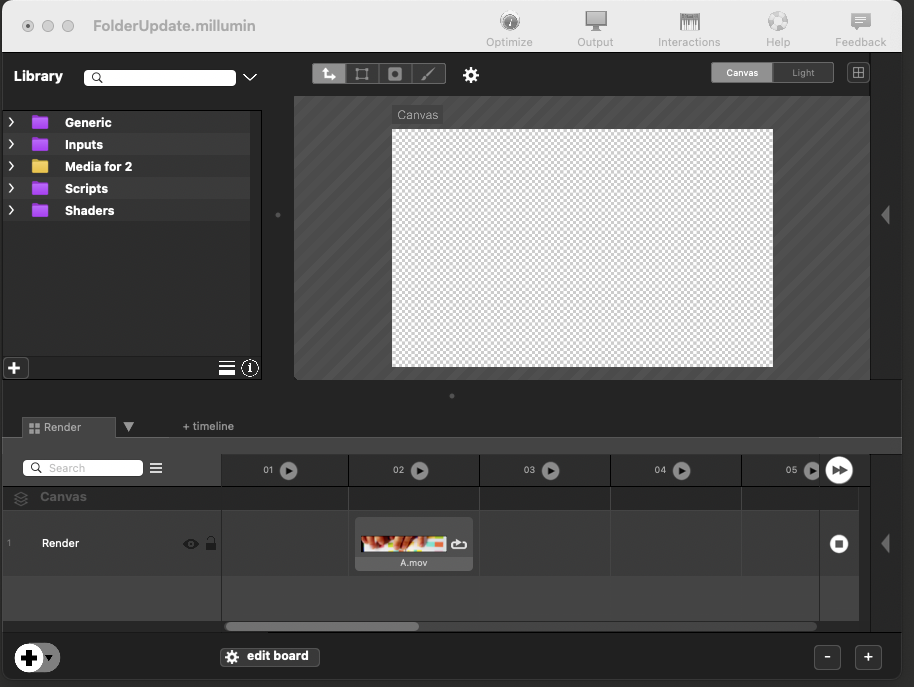Expand the Generic folder in the Library
The image size is (914, 687).
click(x=11, y=122)
